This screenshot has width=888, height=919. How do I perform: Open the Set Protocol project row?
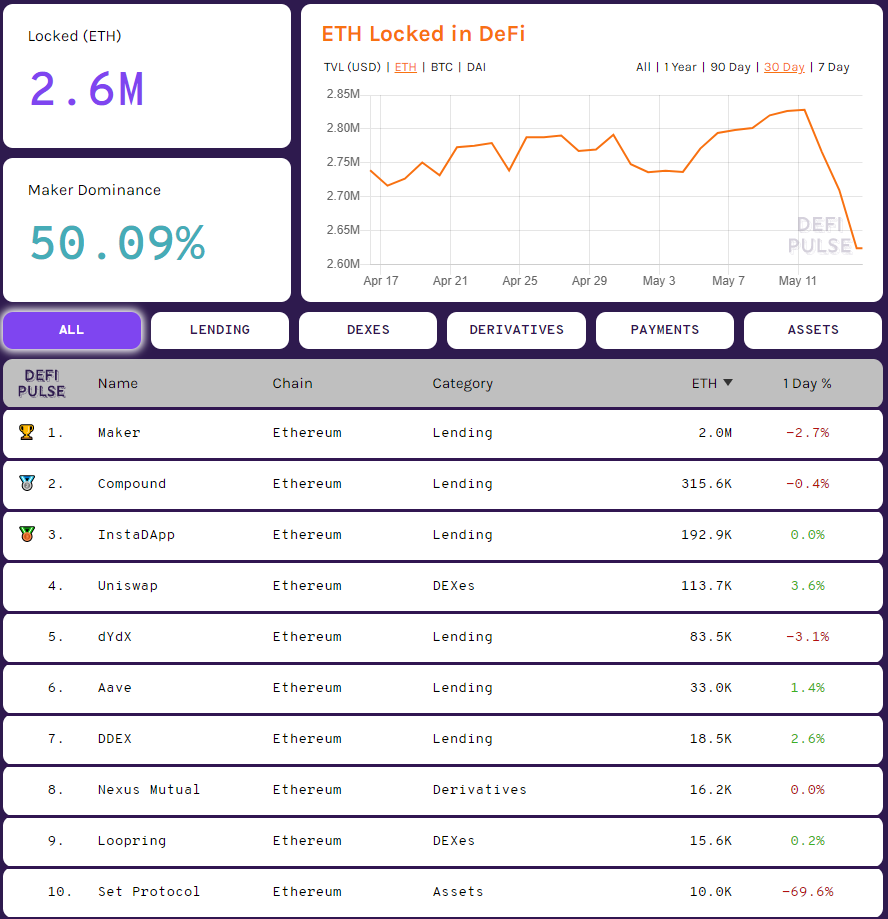(x=443, y=893)
